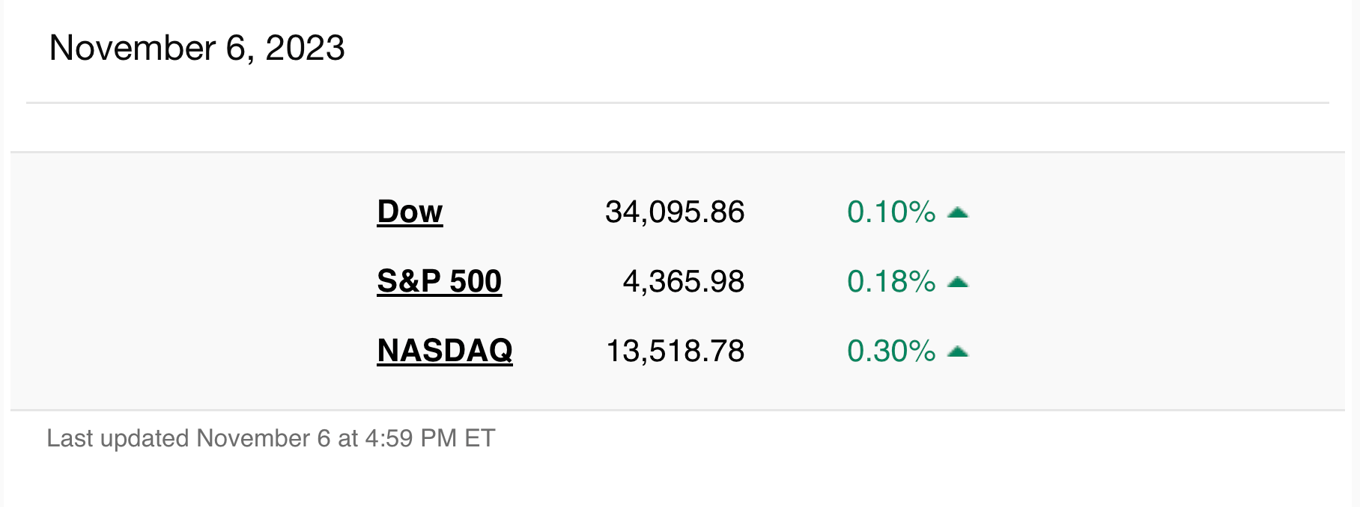
Task: Click the S&P 500 0.18% change figure
Action: pos(891,282)
